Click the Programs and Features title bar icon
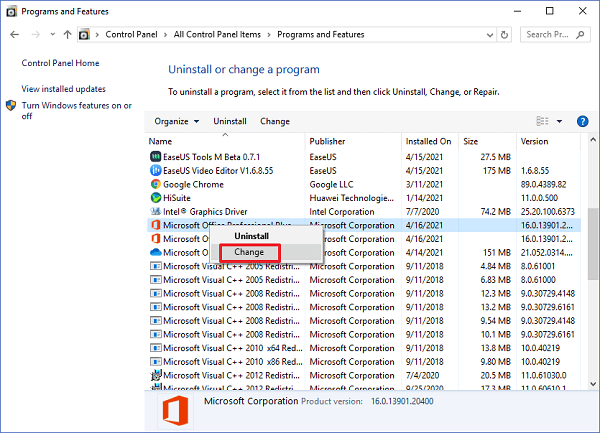This screenshot has height=433, width=600. [11, 12]
